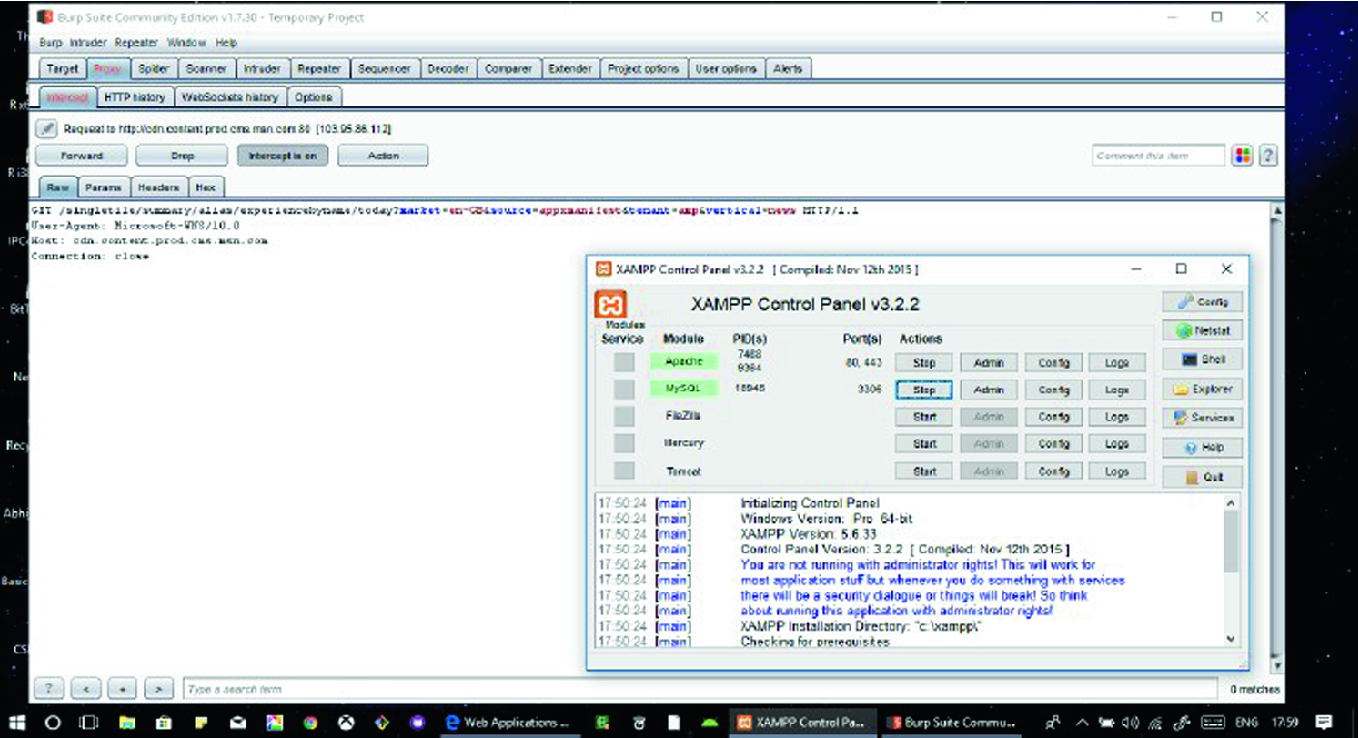Quit the XAMPP Control Panel
Screen dimensions: 1358x738
1203,477
